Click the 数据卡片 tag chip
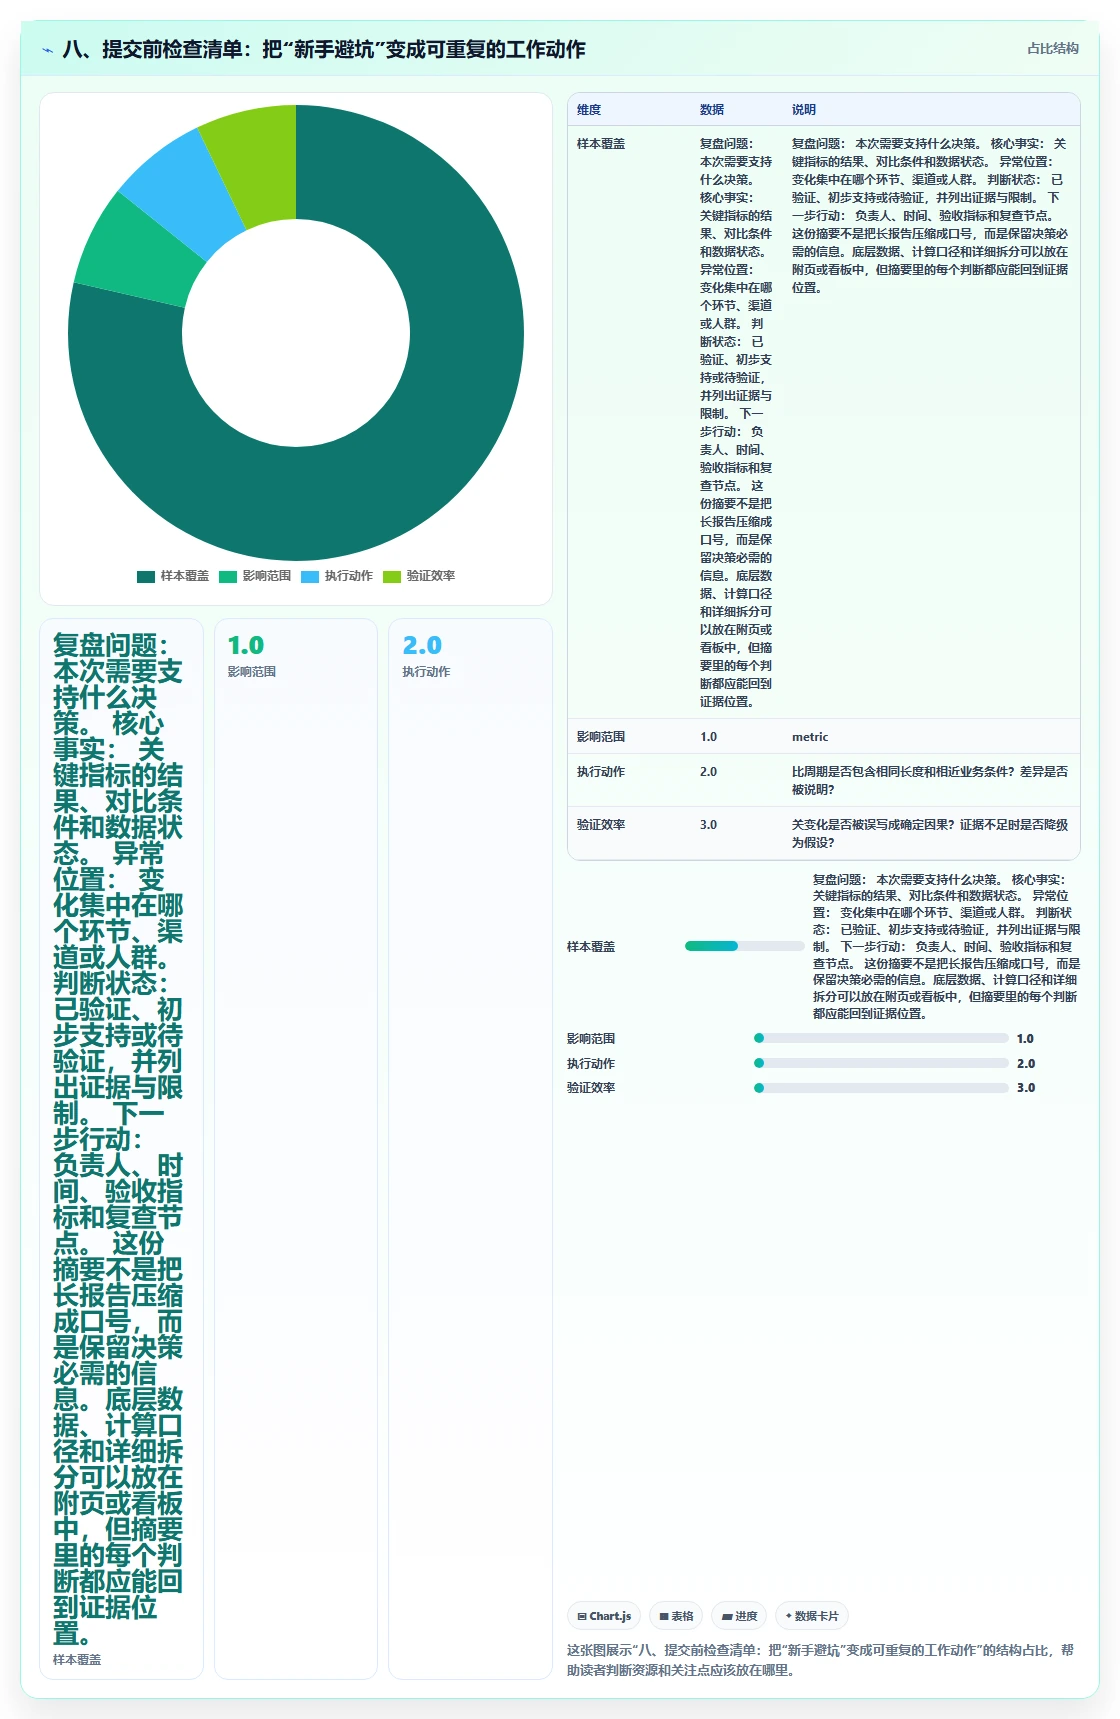The image size is (1120, 1719). tap(812, 1616)
